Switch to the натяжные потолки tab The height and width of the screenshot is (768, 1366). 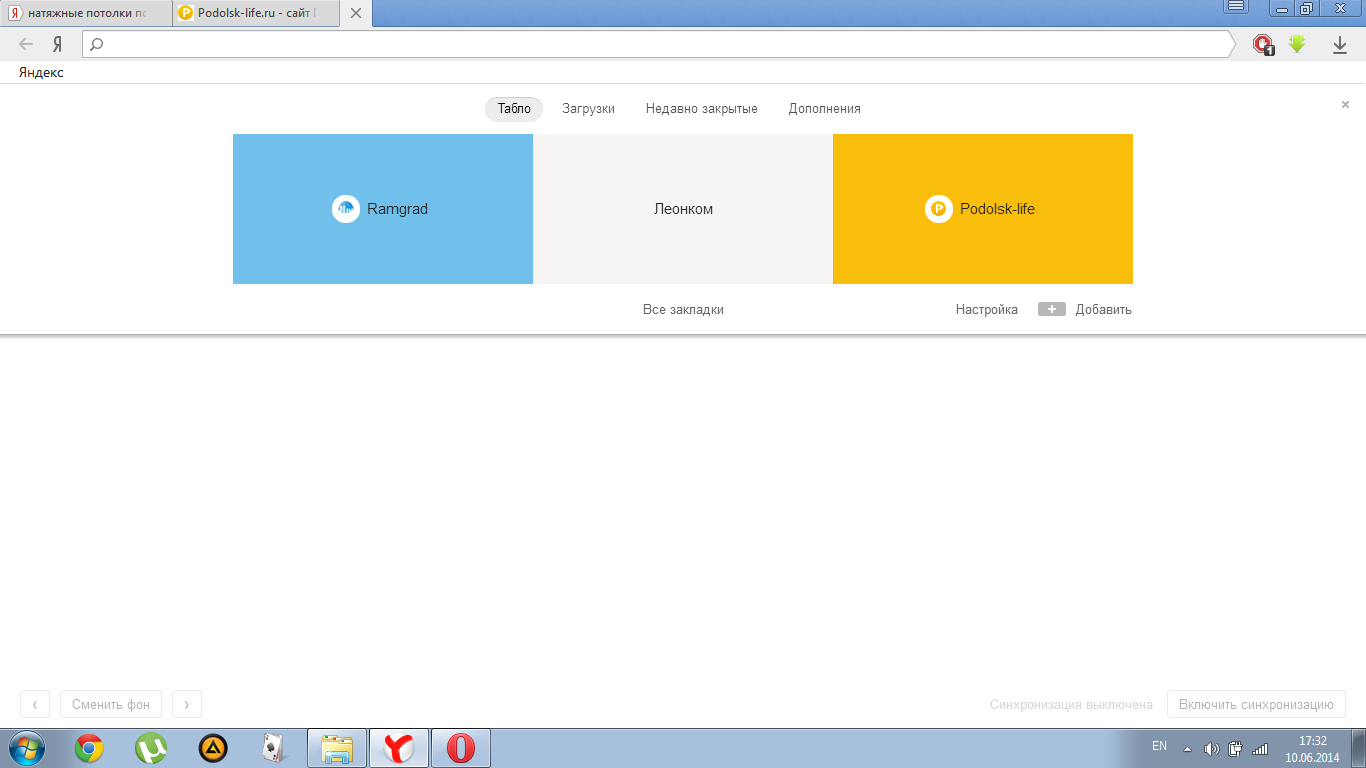86,13
